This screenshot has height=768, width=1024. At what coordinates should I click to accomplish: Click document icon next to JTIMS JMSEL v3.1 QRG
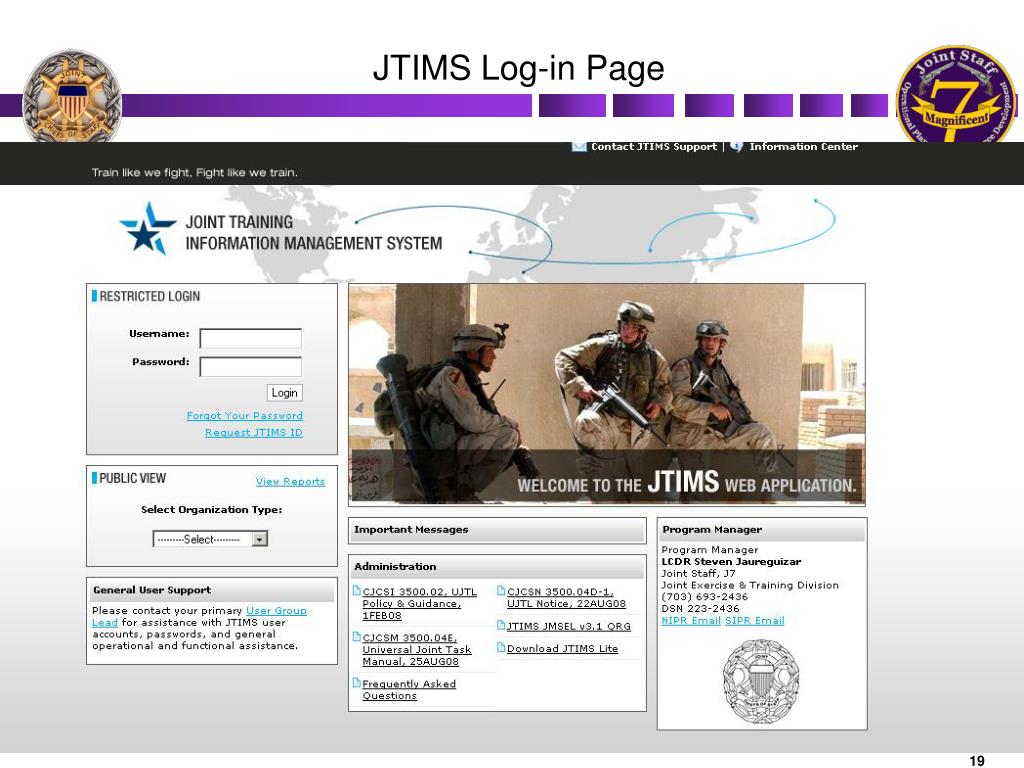pos(501,625)
